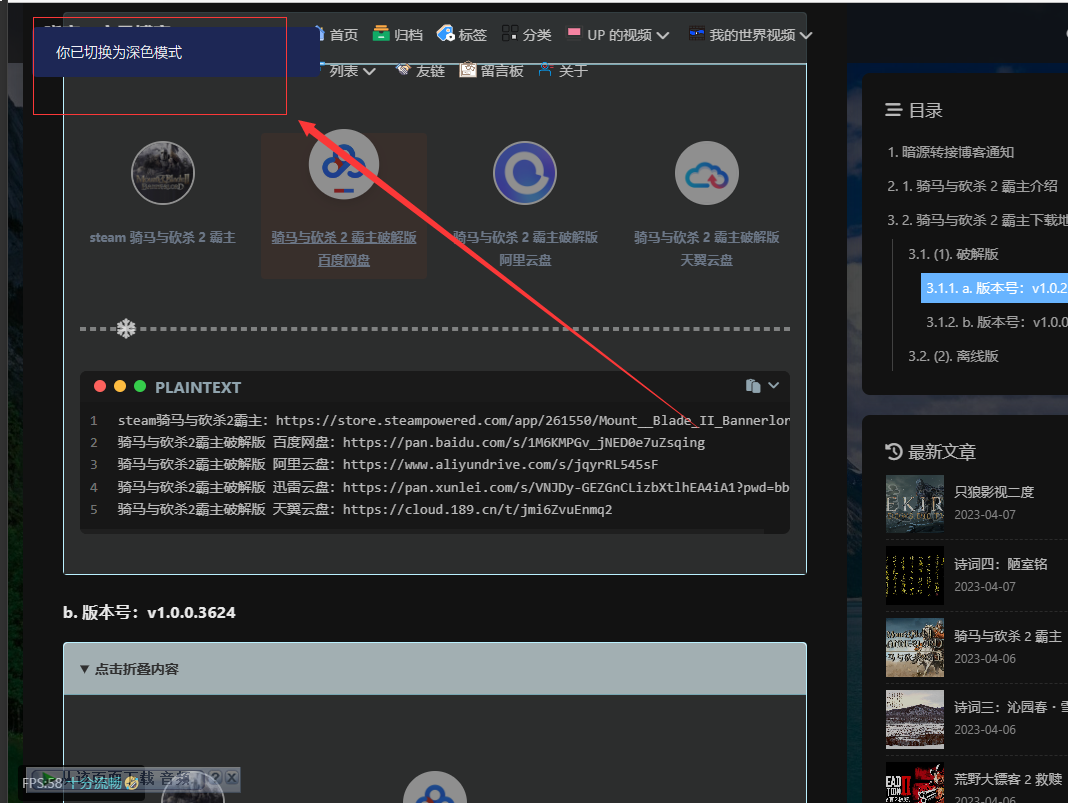Open recent article 诗词四：陋室铭
The width and height of the screenshot is (1068, 803).
pyautogui.click(x=1000, y=564)
